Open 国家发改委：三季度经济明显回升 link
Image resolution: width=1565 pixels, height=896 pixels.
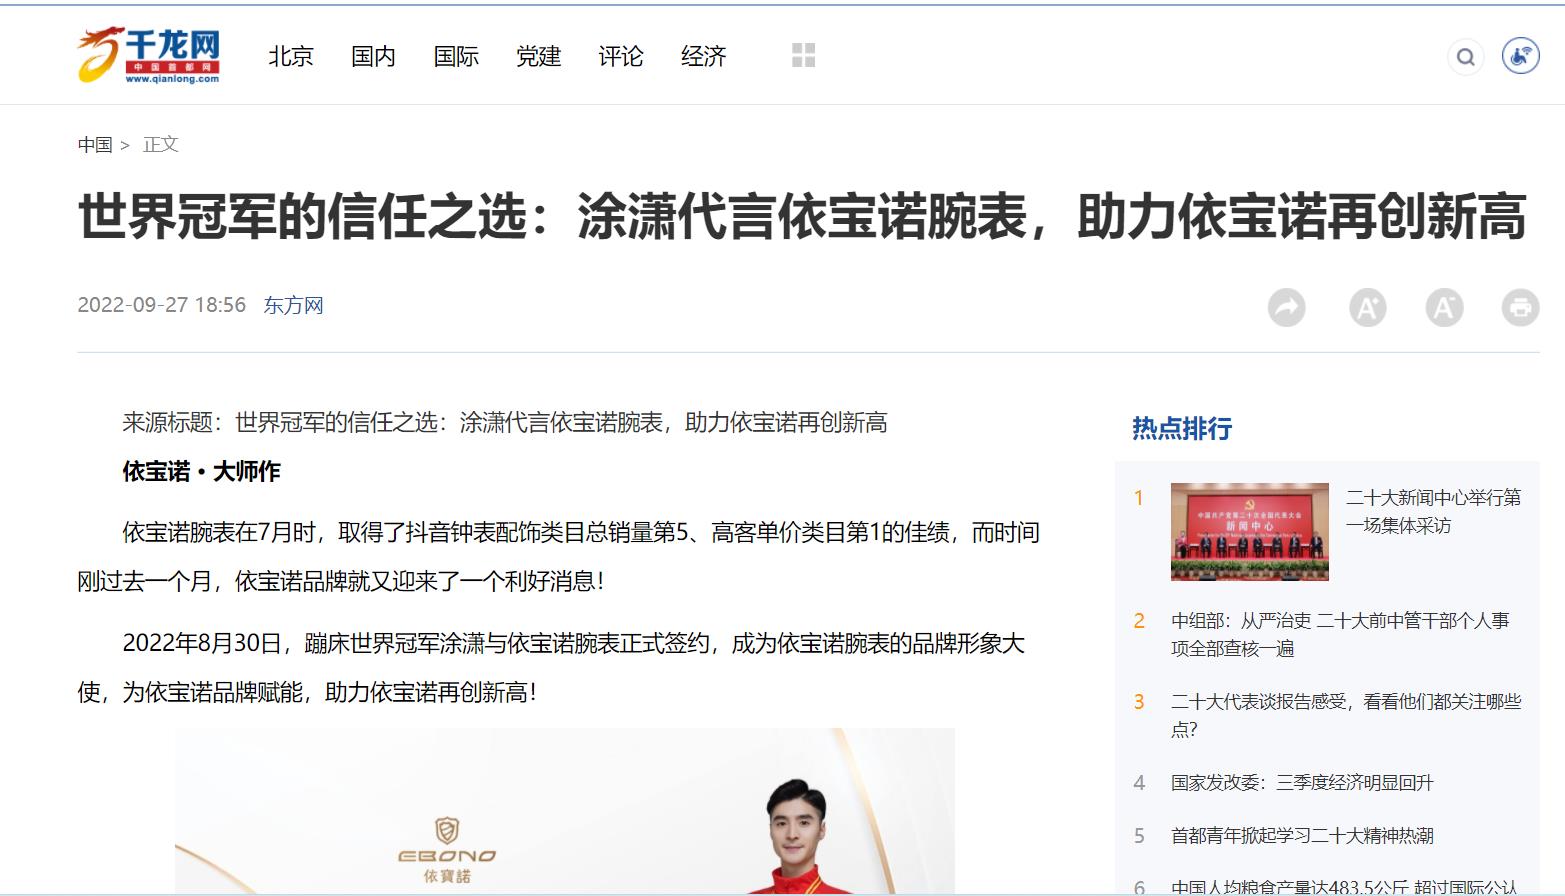coord(1302,782)
